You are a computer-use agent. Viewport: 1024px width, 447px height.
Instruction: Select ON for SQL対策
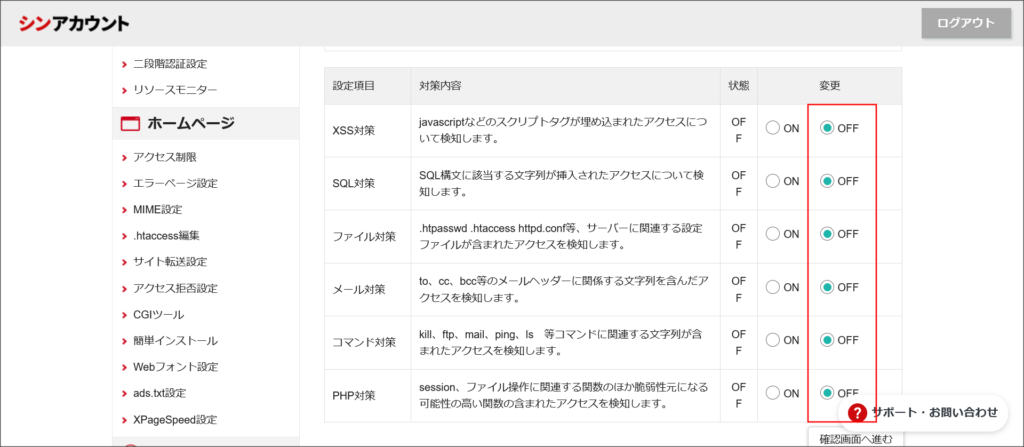773,181
